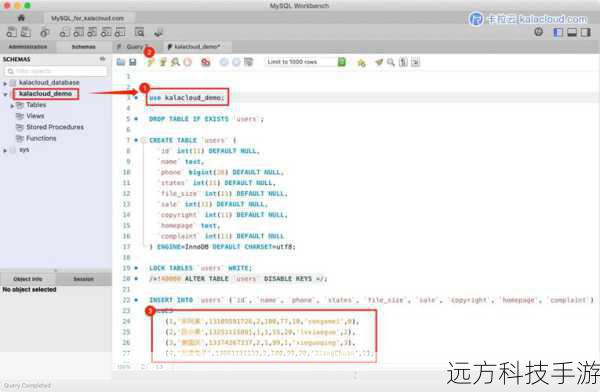Select Stored Procedures node
The width and height of the screenshot is (600, 392).
[55, 127]
